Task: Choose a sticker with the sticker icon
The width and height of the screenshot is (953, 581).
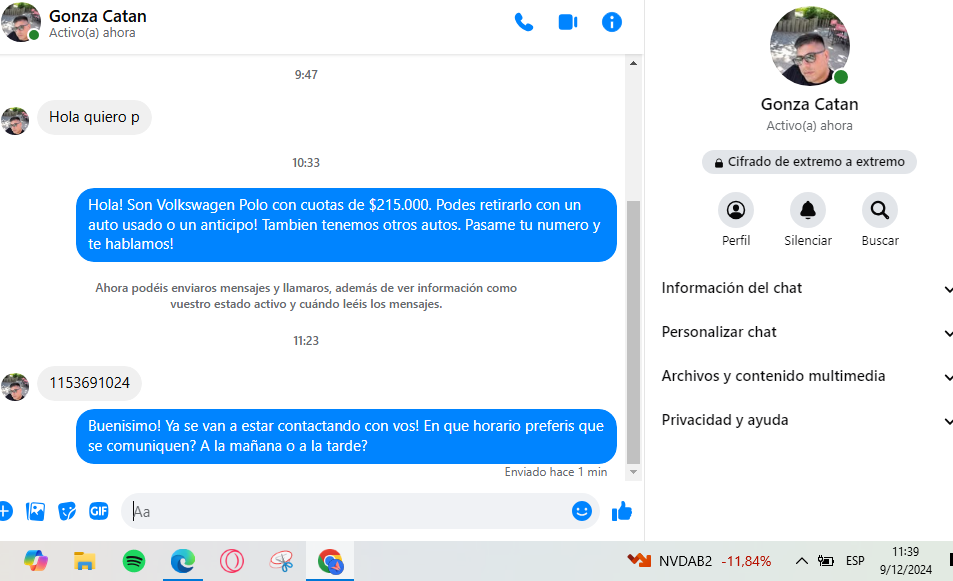Action: click(x=67, y=512)
